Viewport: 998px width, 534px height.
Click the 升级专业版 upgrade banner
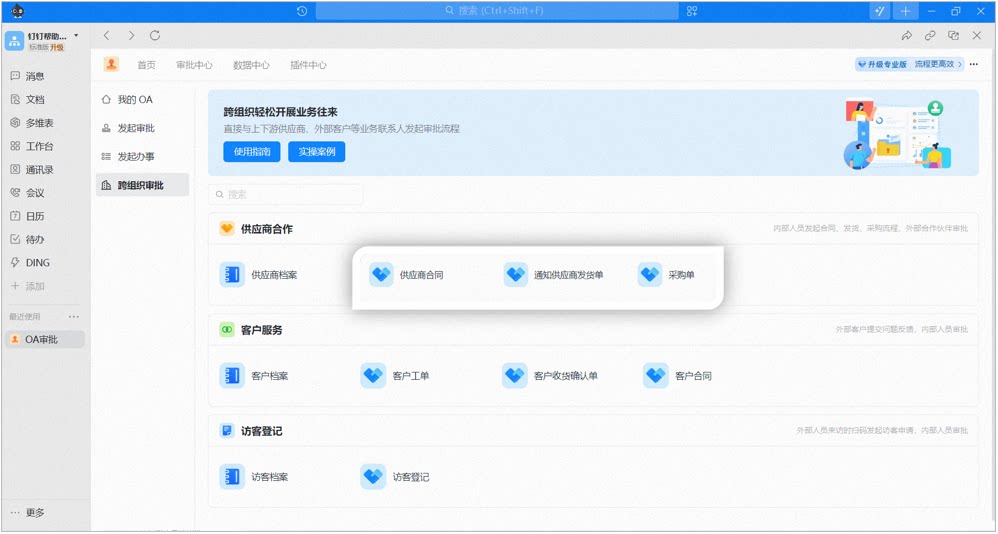pos(910,64)
